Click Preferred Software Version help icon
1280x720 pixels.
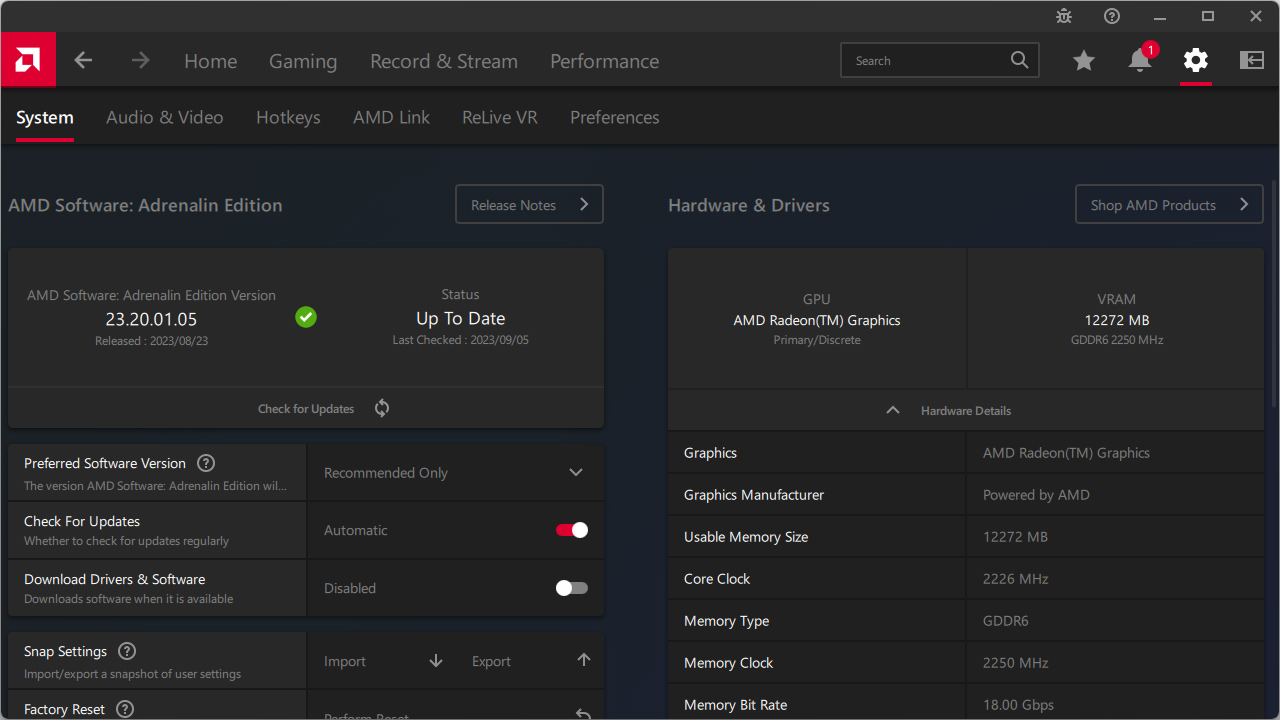206,463
